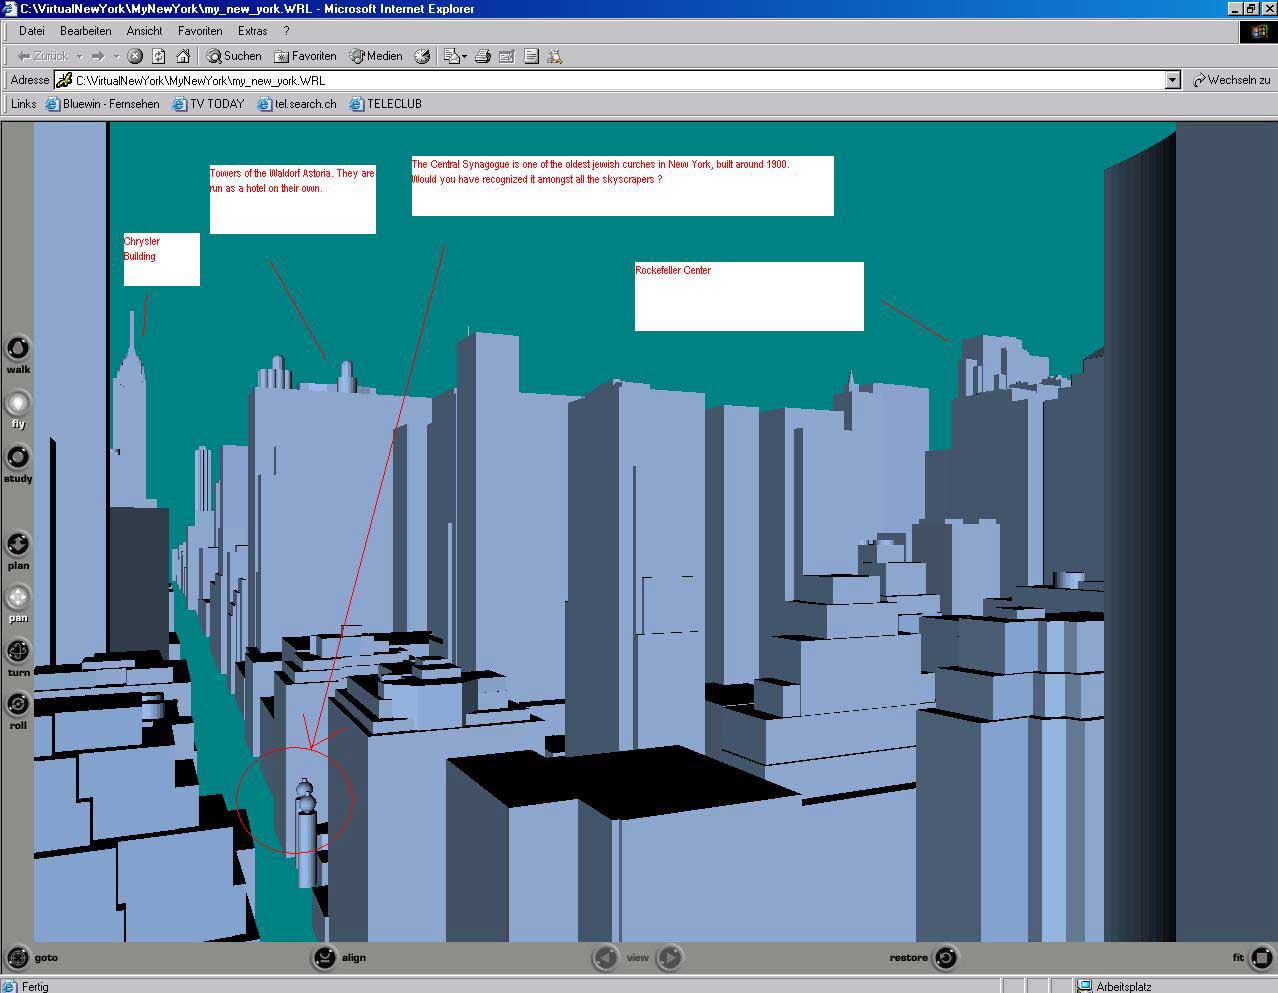Image resolution: width=1278 pixels, height=993 pixels.
Task: Open the tel.search.ch link
Action: point(297,104)
